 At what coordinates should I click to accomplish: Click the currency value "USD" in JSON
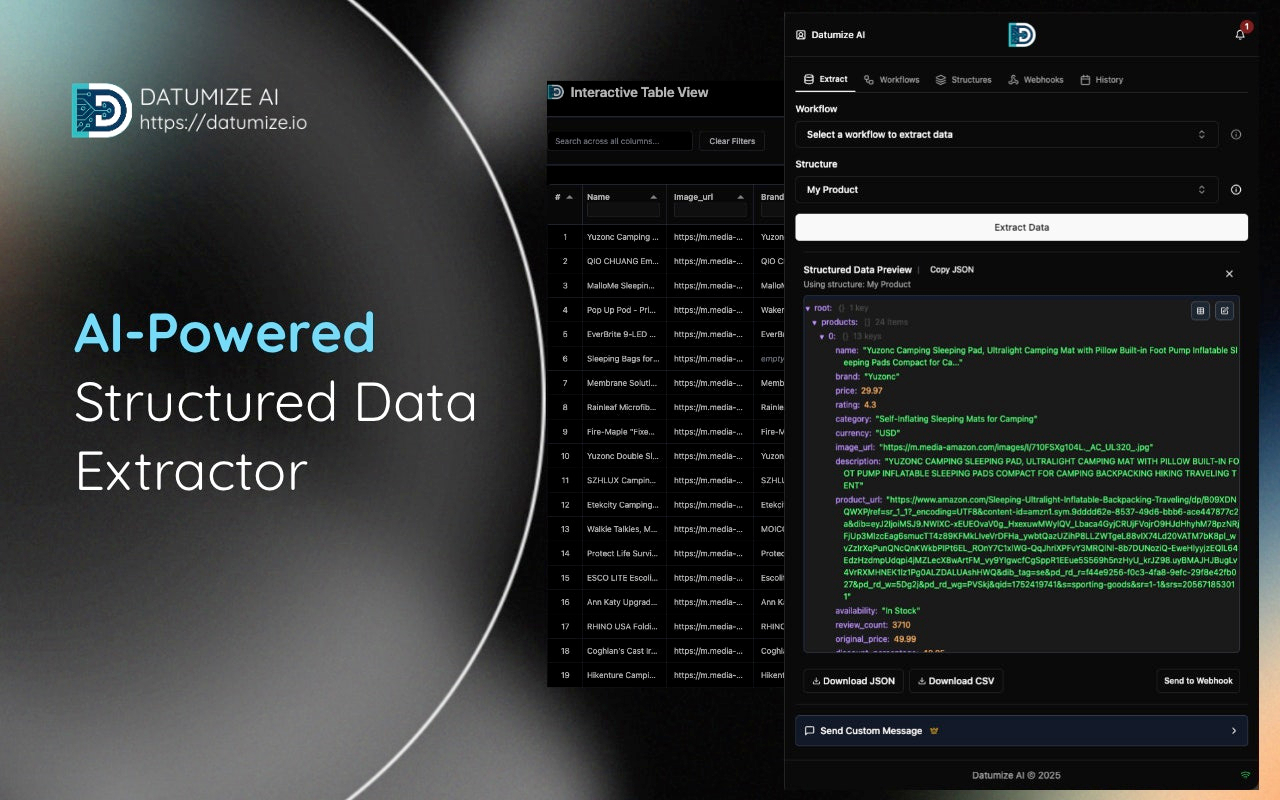pyautogui.click(x=890, y=433)
